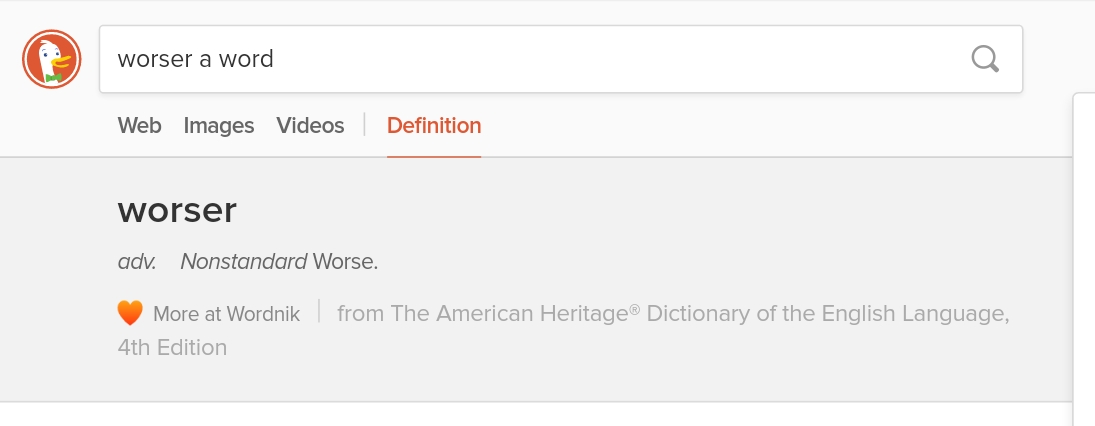Click the divider between Videos and Definition
1095x426 pixels.
point(365,124)
